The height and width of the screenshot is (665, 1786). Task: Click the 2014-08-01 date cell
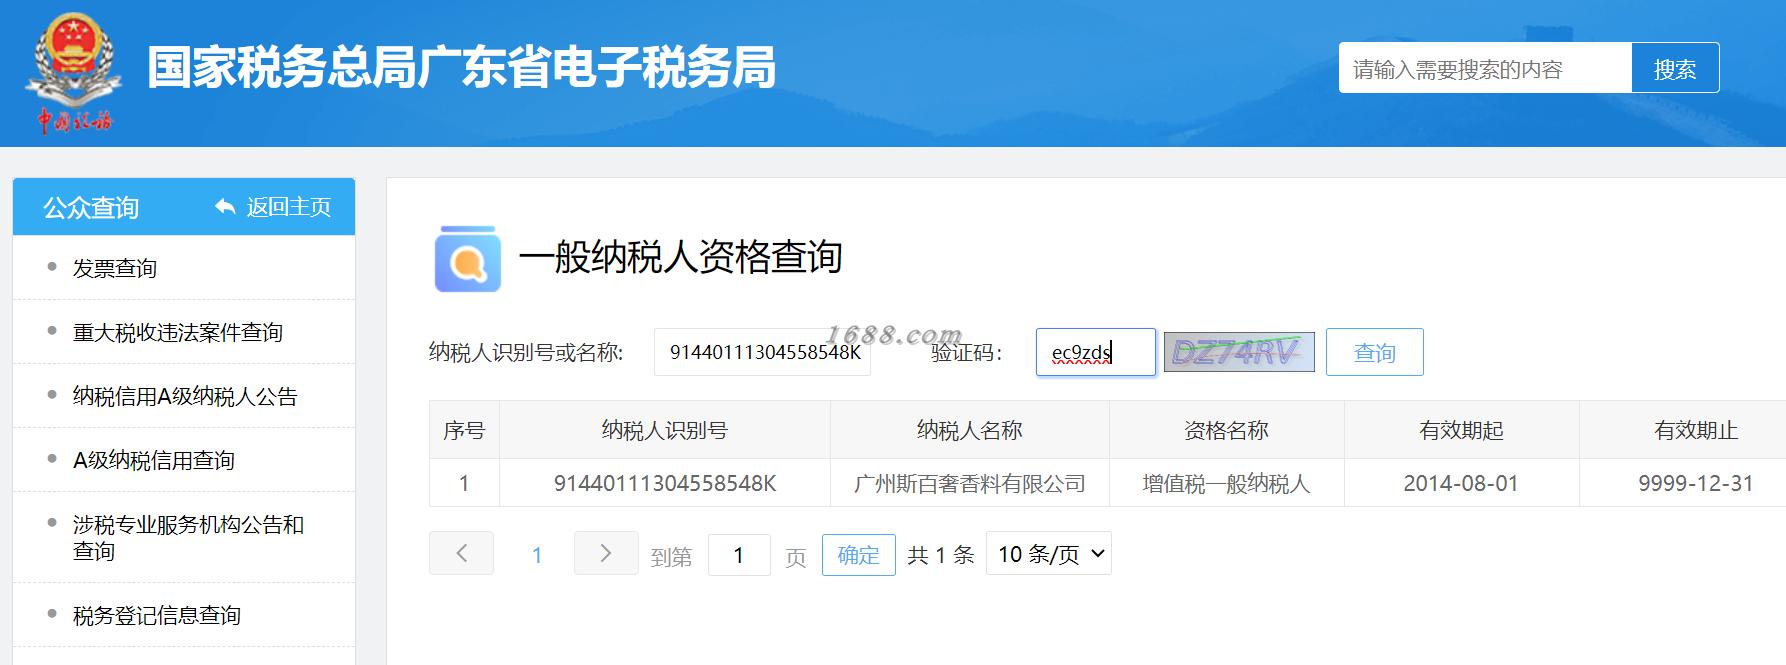tap(1462, 483)
